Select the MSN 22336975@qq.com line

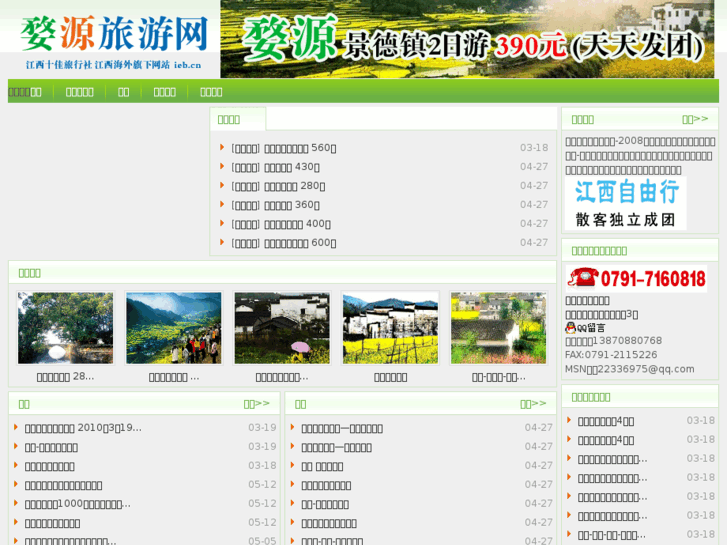pos(630,369)
